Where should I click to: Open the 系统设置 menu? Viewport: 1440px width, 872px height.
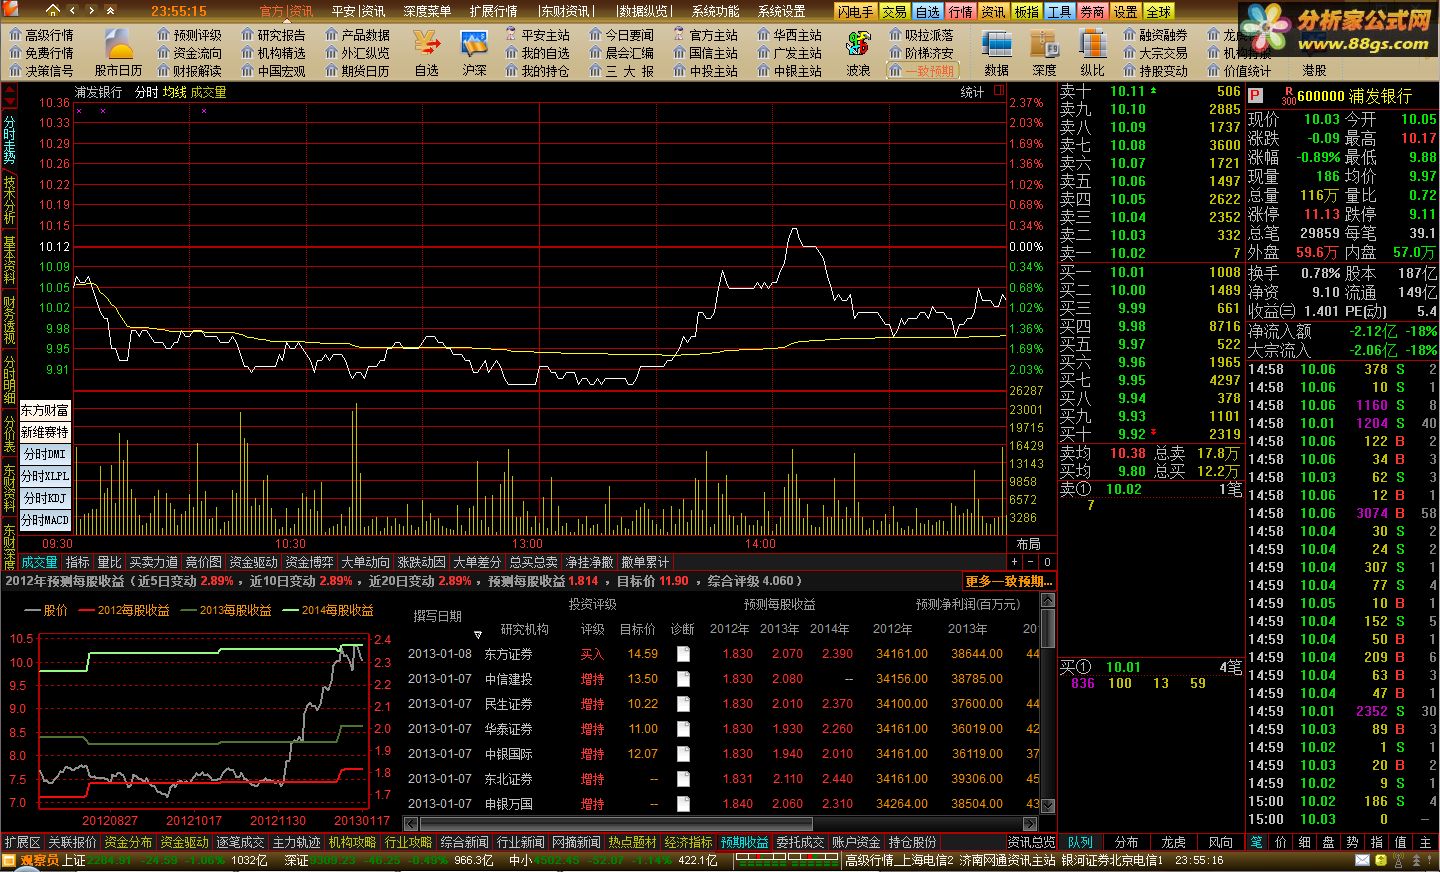pos(781,11)
